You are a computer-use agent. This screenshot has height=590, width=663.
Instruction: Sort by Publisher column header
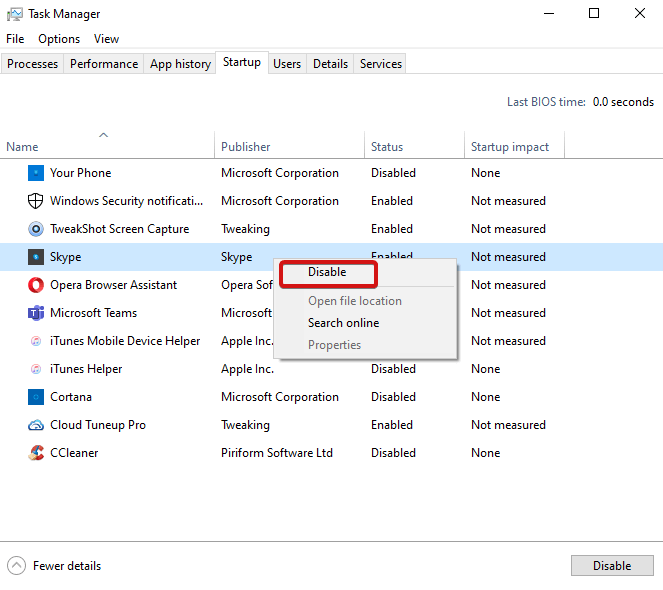pyautogui.click(x=246, y=147)
